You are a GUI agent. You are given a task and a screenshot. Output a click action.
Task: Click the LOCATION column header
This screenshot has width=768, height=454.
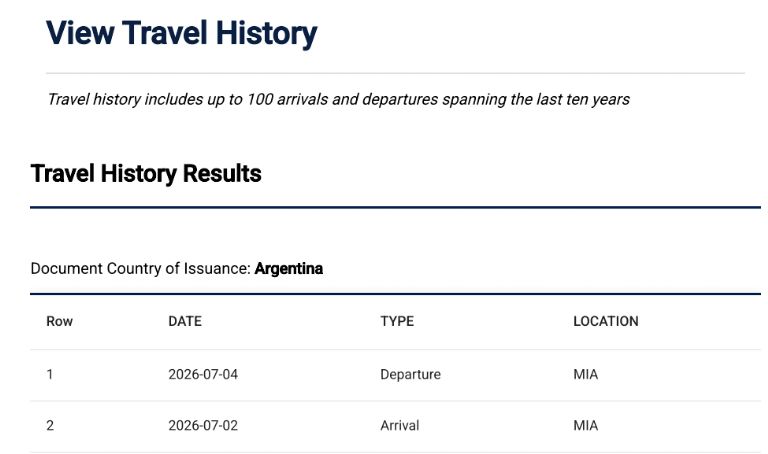coord(606,321)
